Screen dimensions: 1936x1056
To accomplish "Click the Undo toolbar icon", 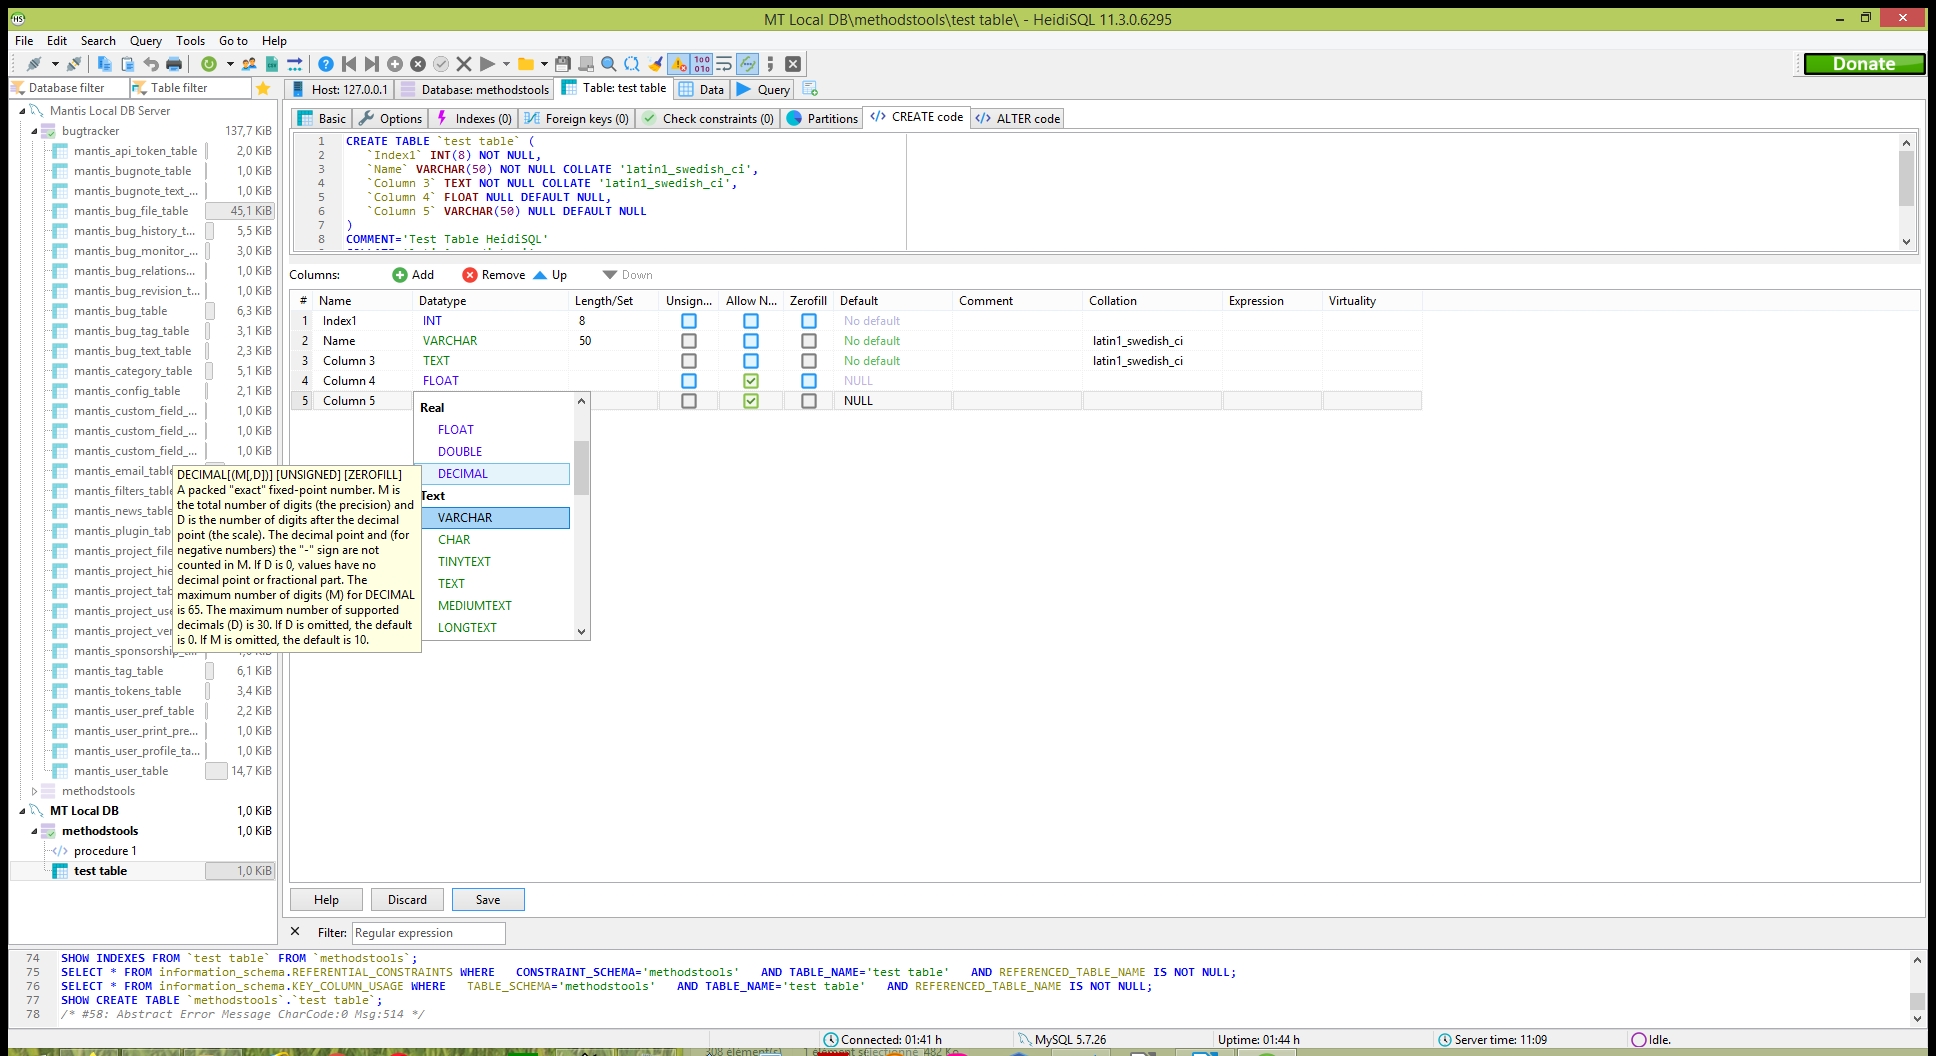I will 151,64.
